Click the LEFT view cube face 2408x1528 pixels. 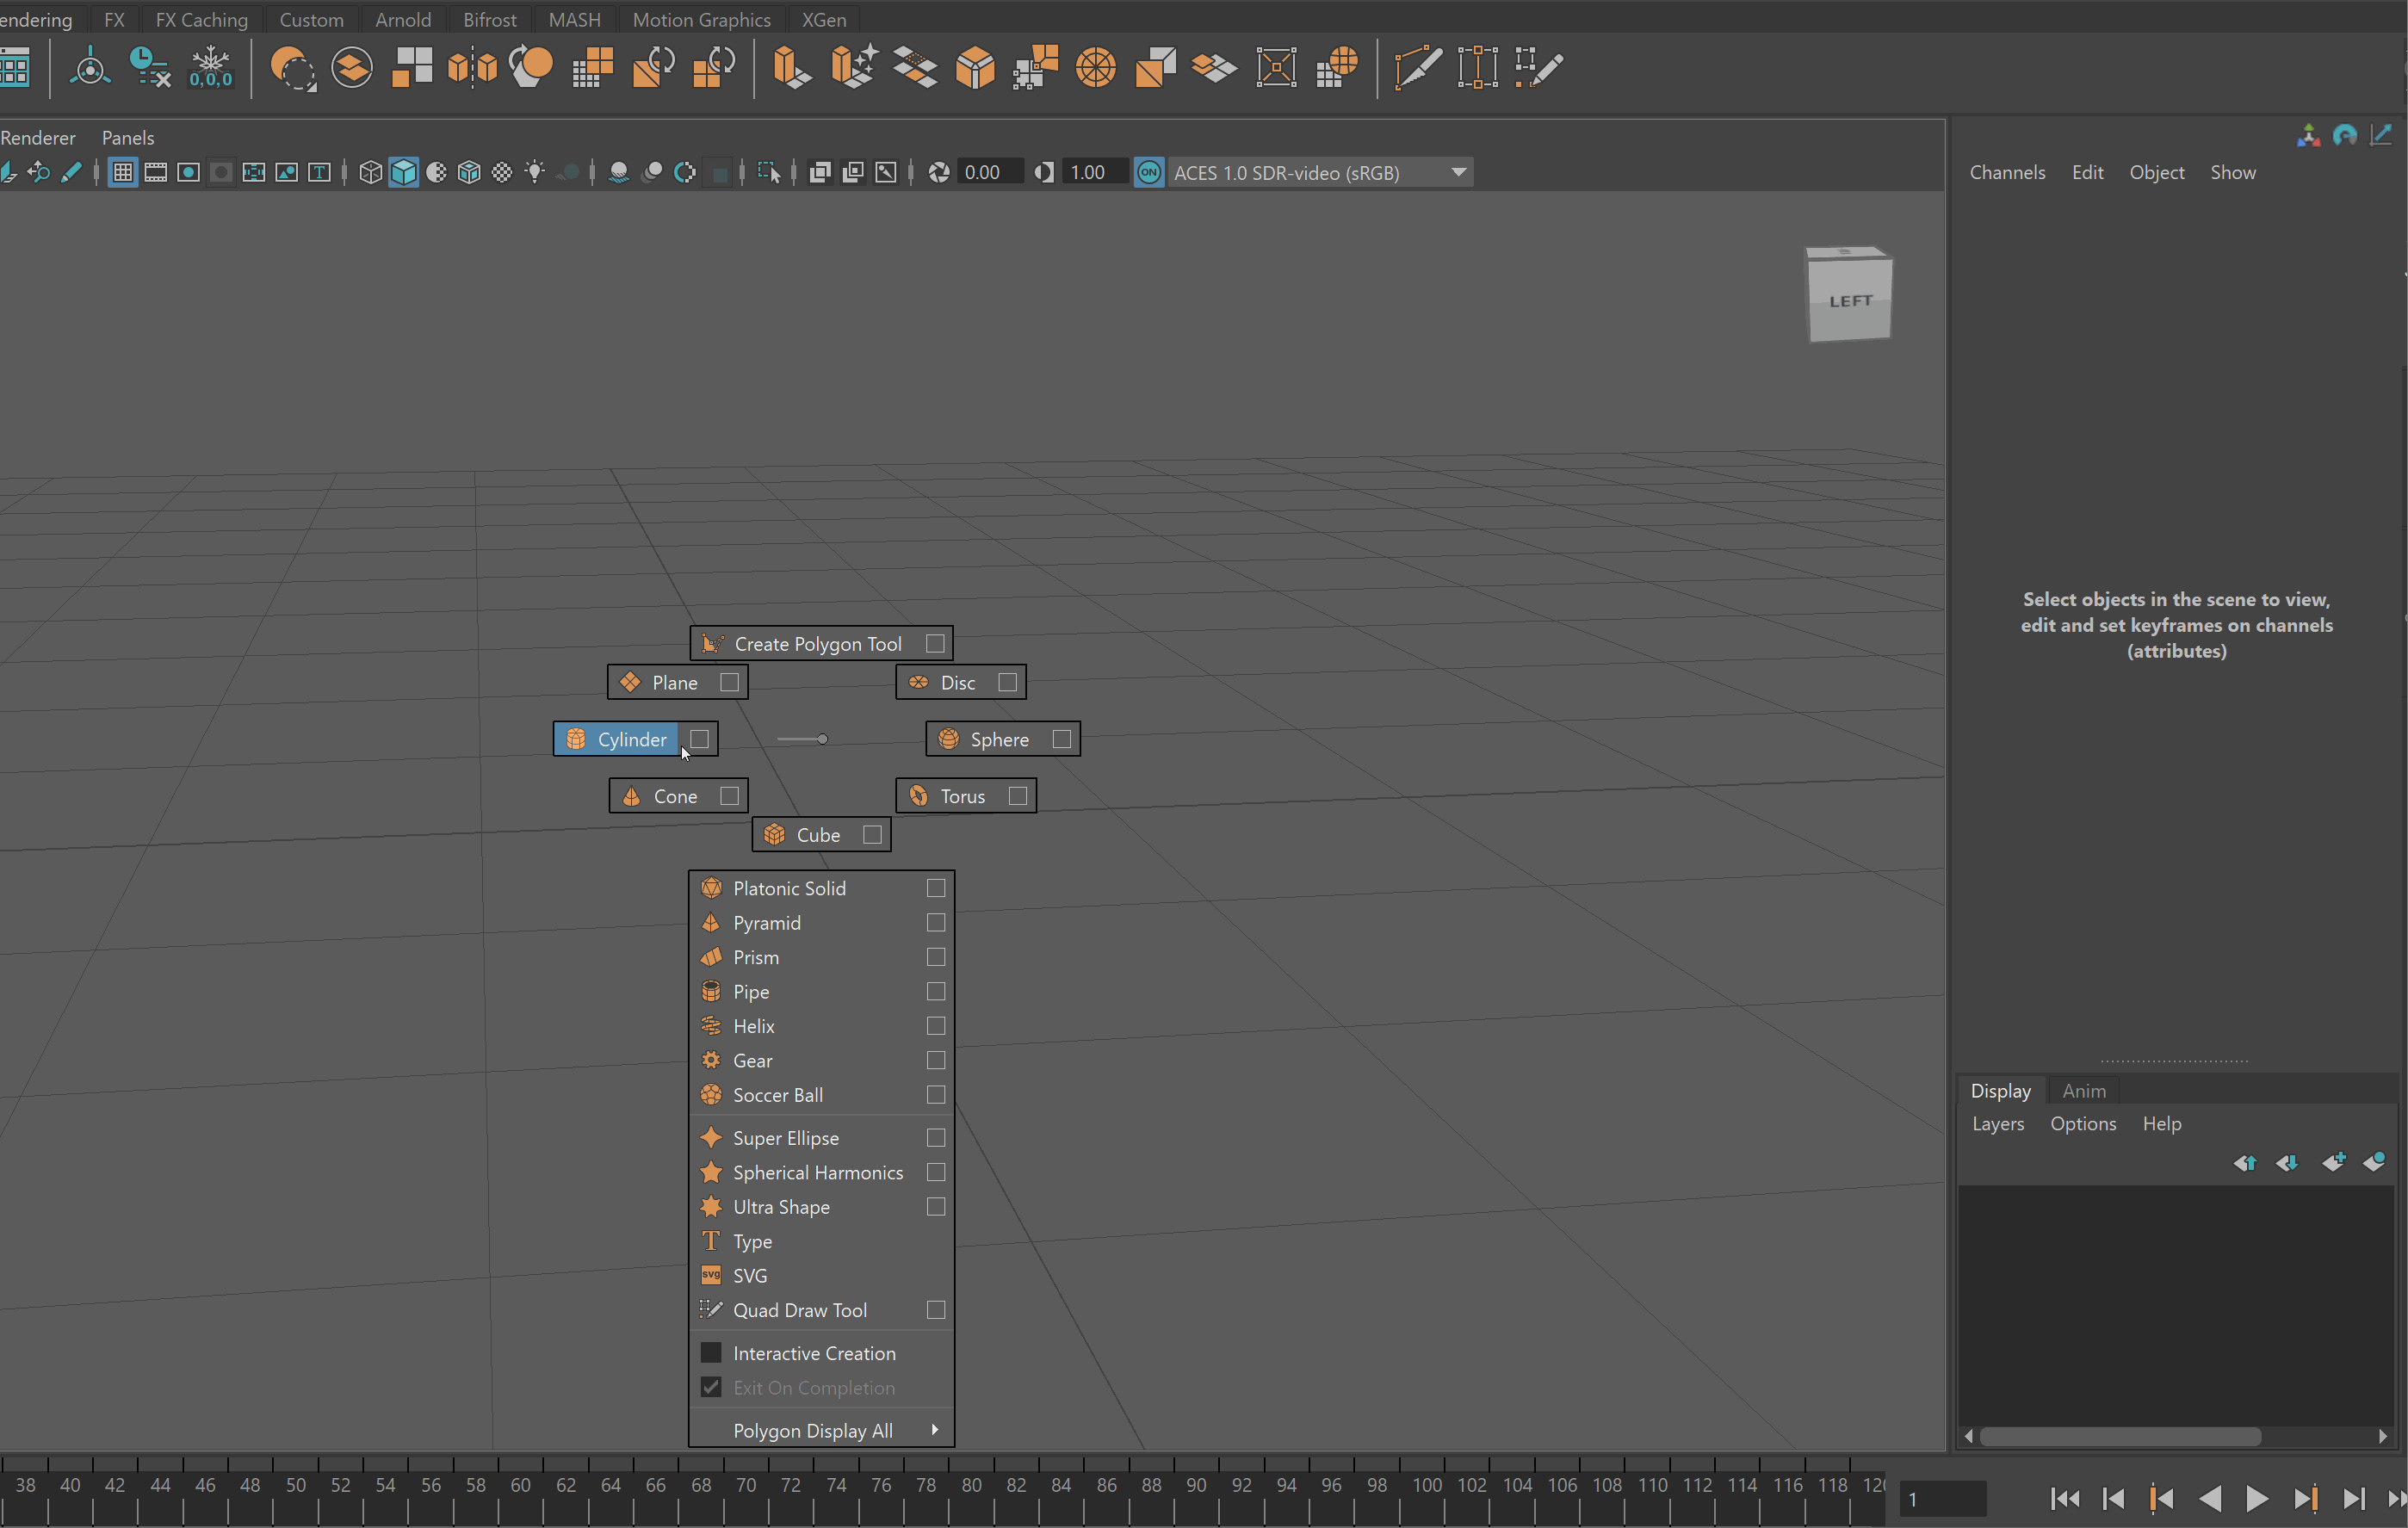tap(1850, 301)
